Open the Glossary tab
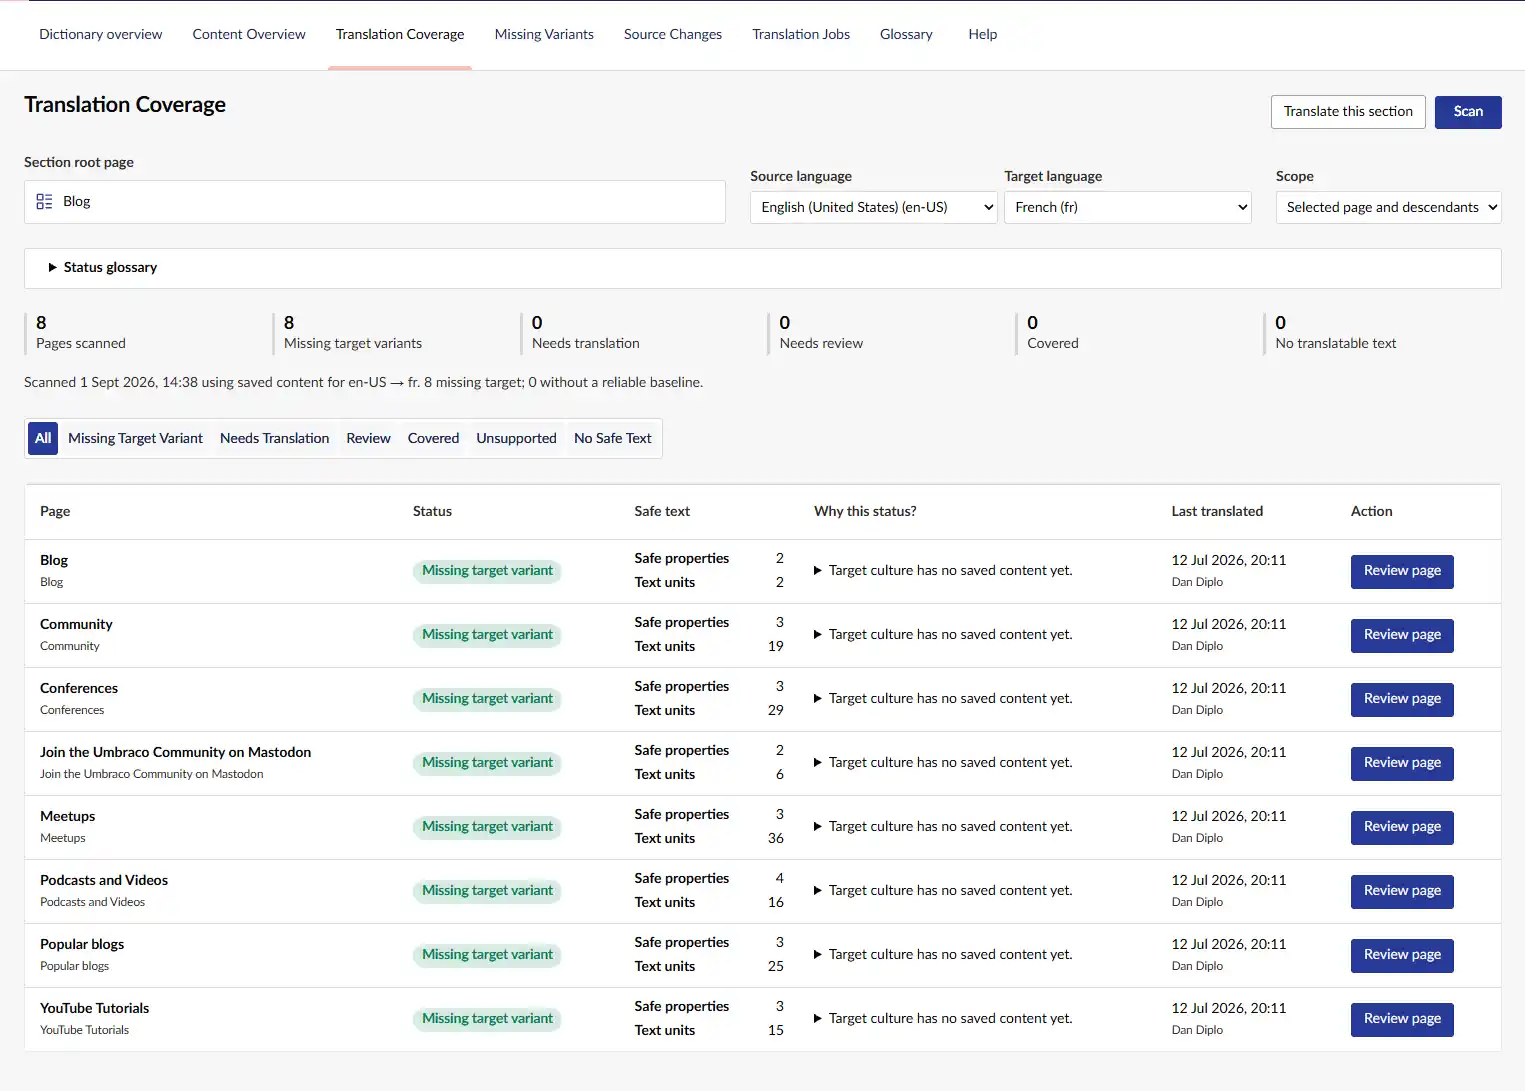This screenshot has height=1091, width=1525. 906,34
